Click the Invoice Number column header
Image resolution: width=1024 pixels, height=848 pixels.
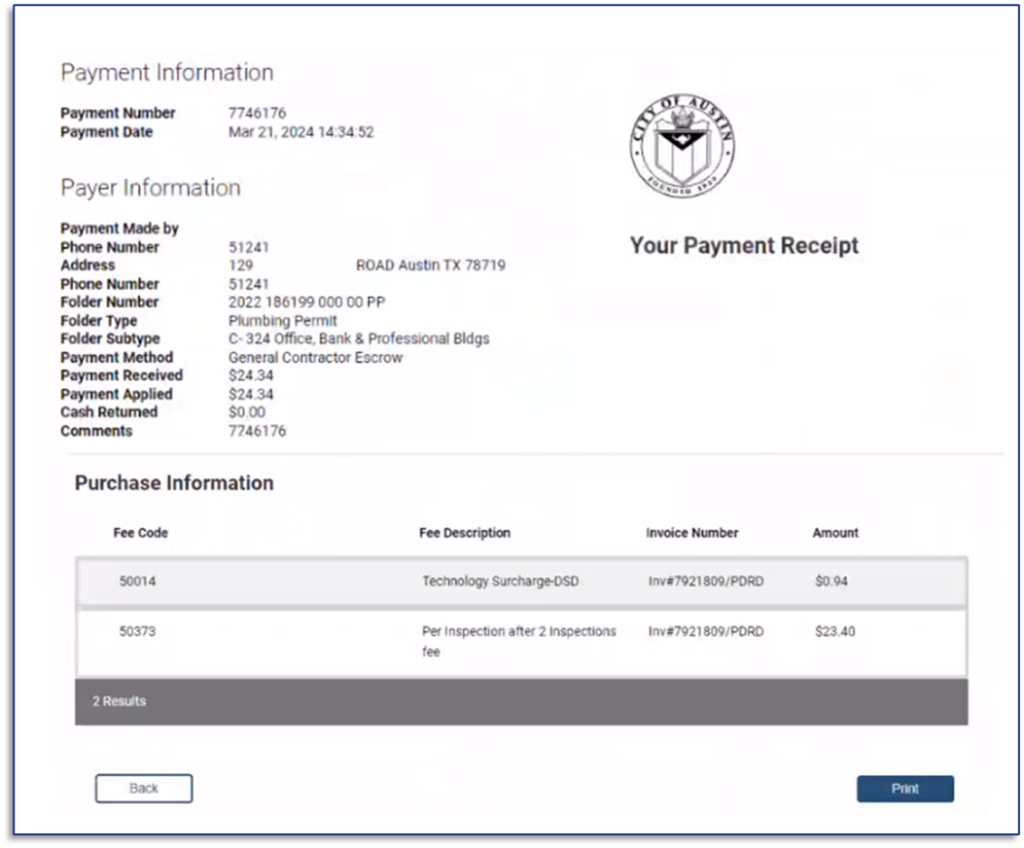[692, 533]
